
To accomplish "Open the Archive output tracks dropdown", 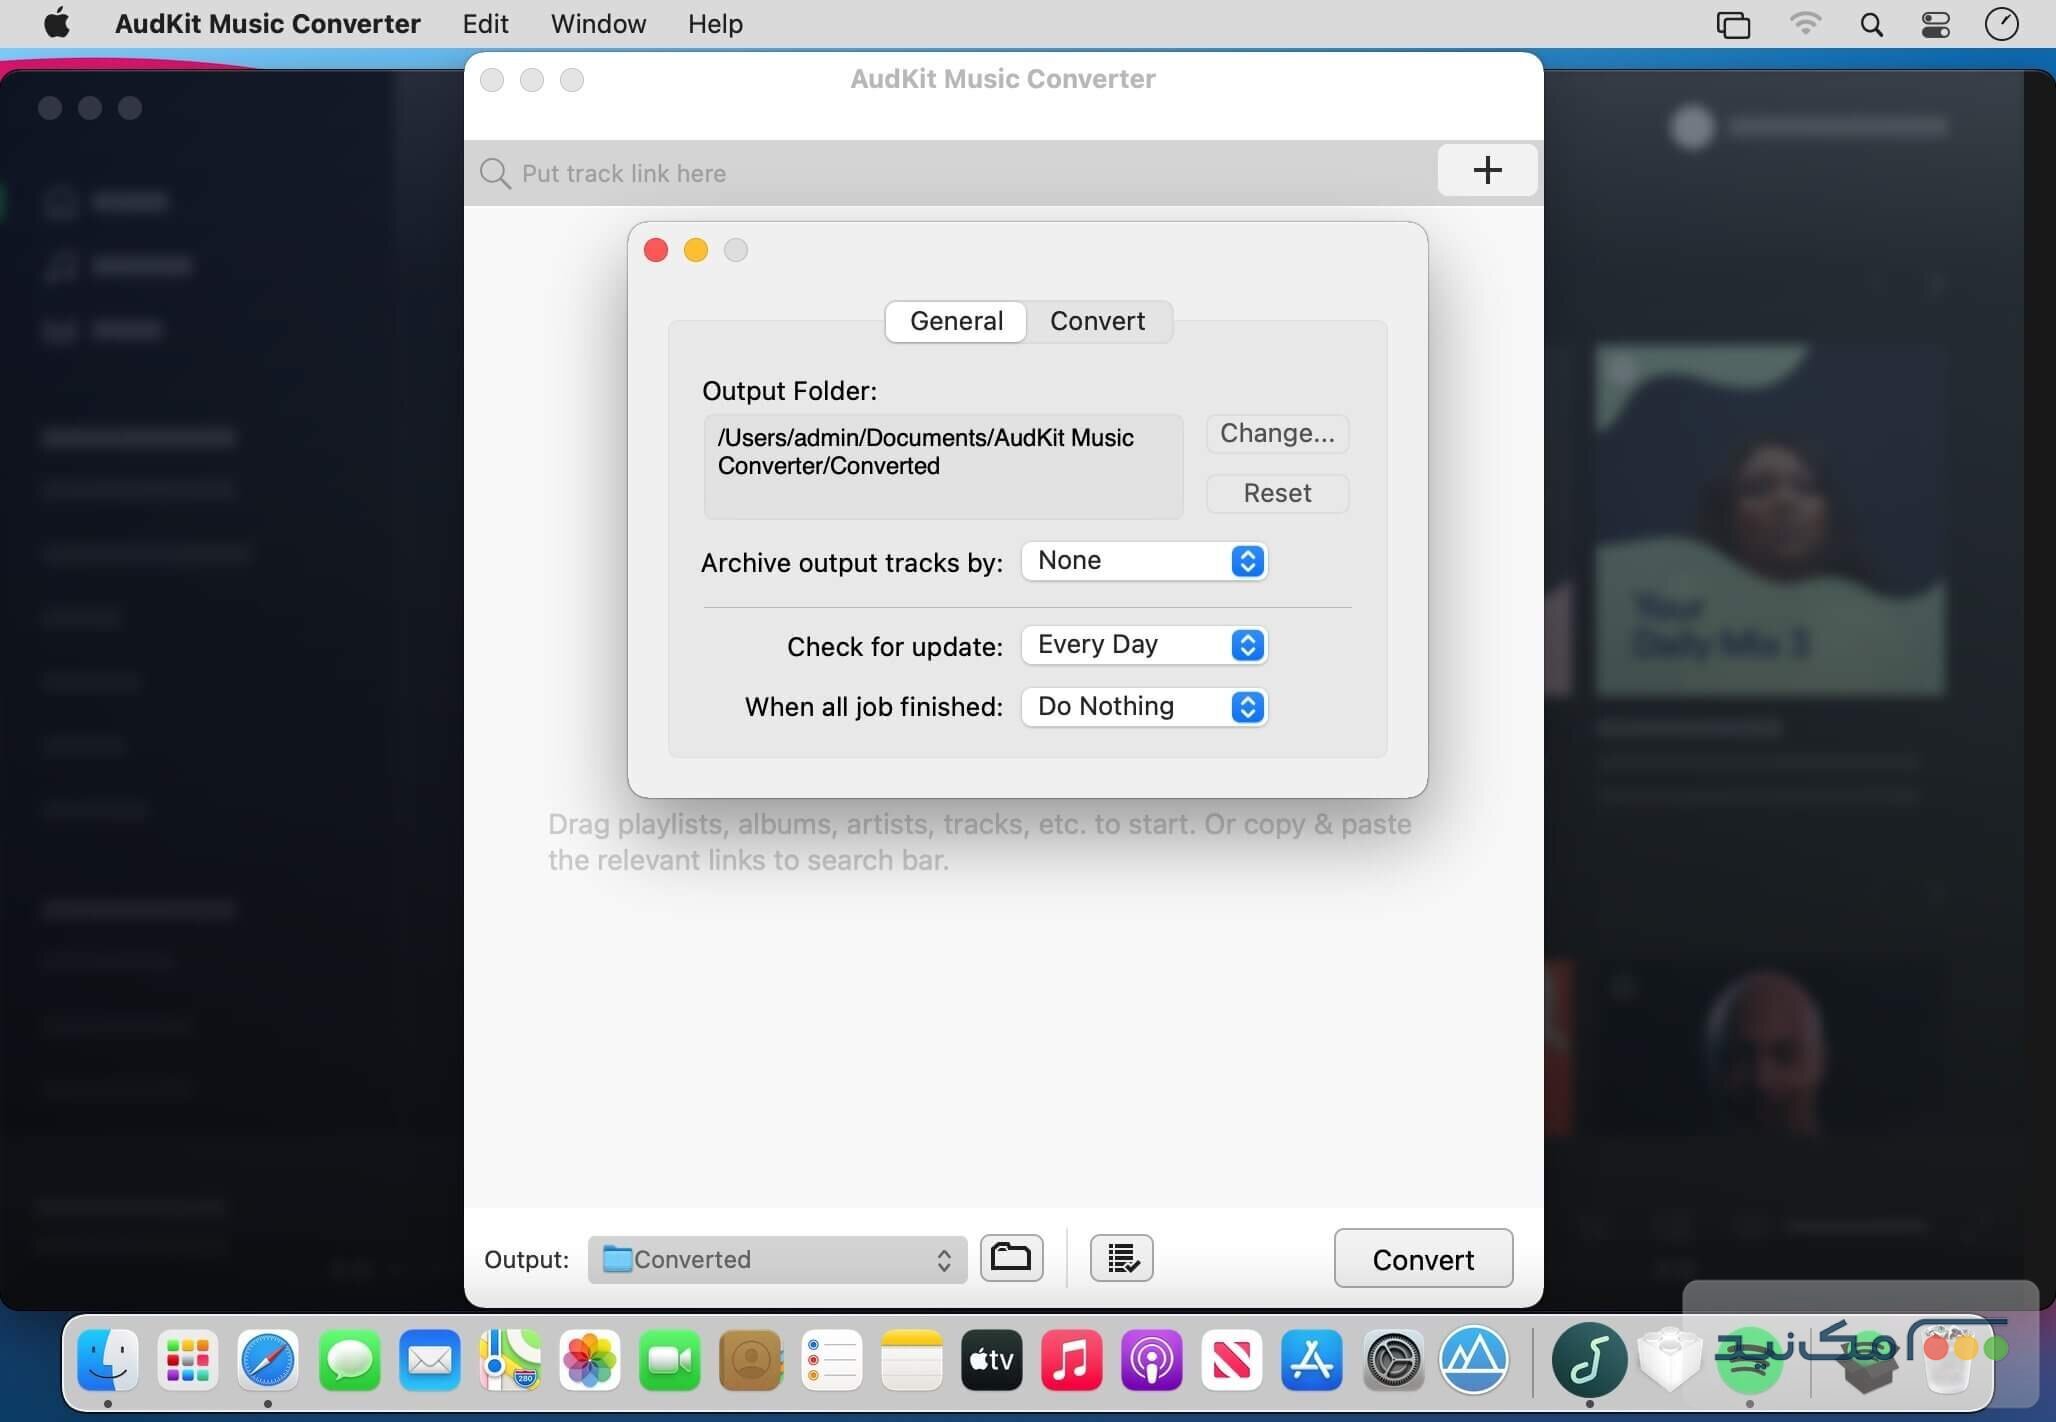I will click(x=1144, y=561).
